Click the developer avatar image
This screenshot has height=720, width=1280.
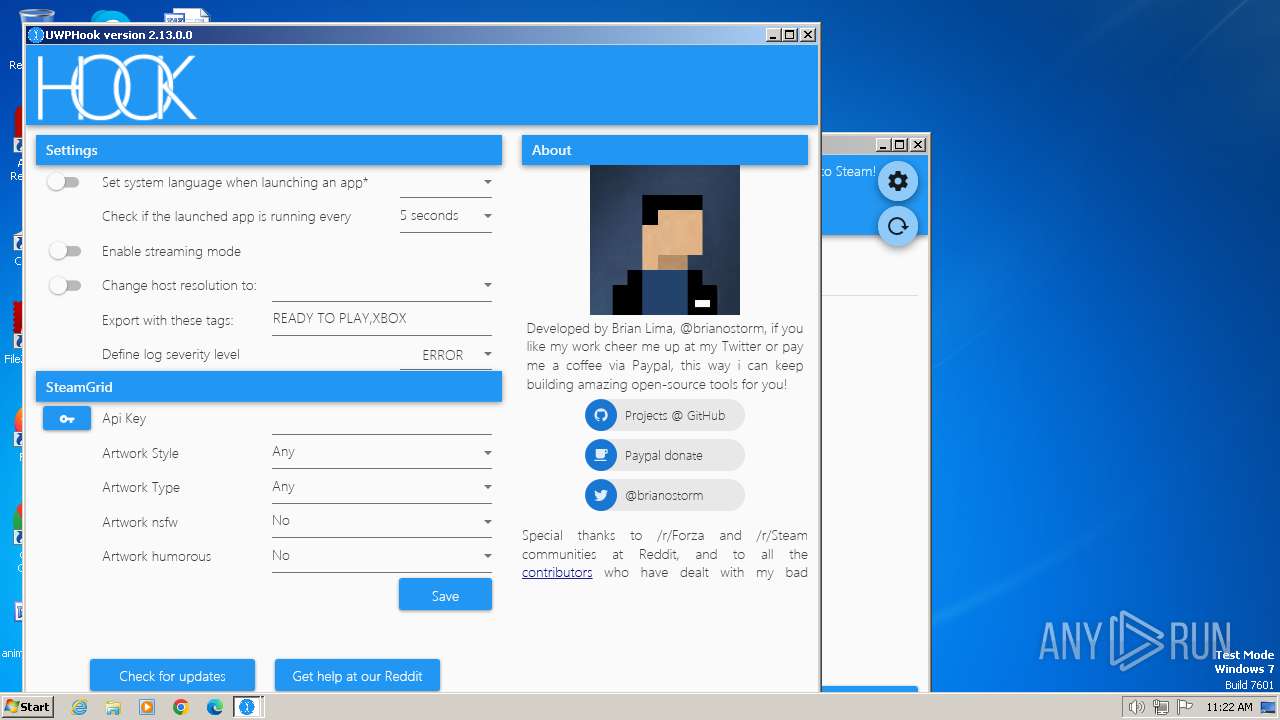coord(665,240)
